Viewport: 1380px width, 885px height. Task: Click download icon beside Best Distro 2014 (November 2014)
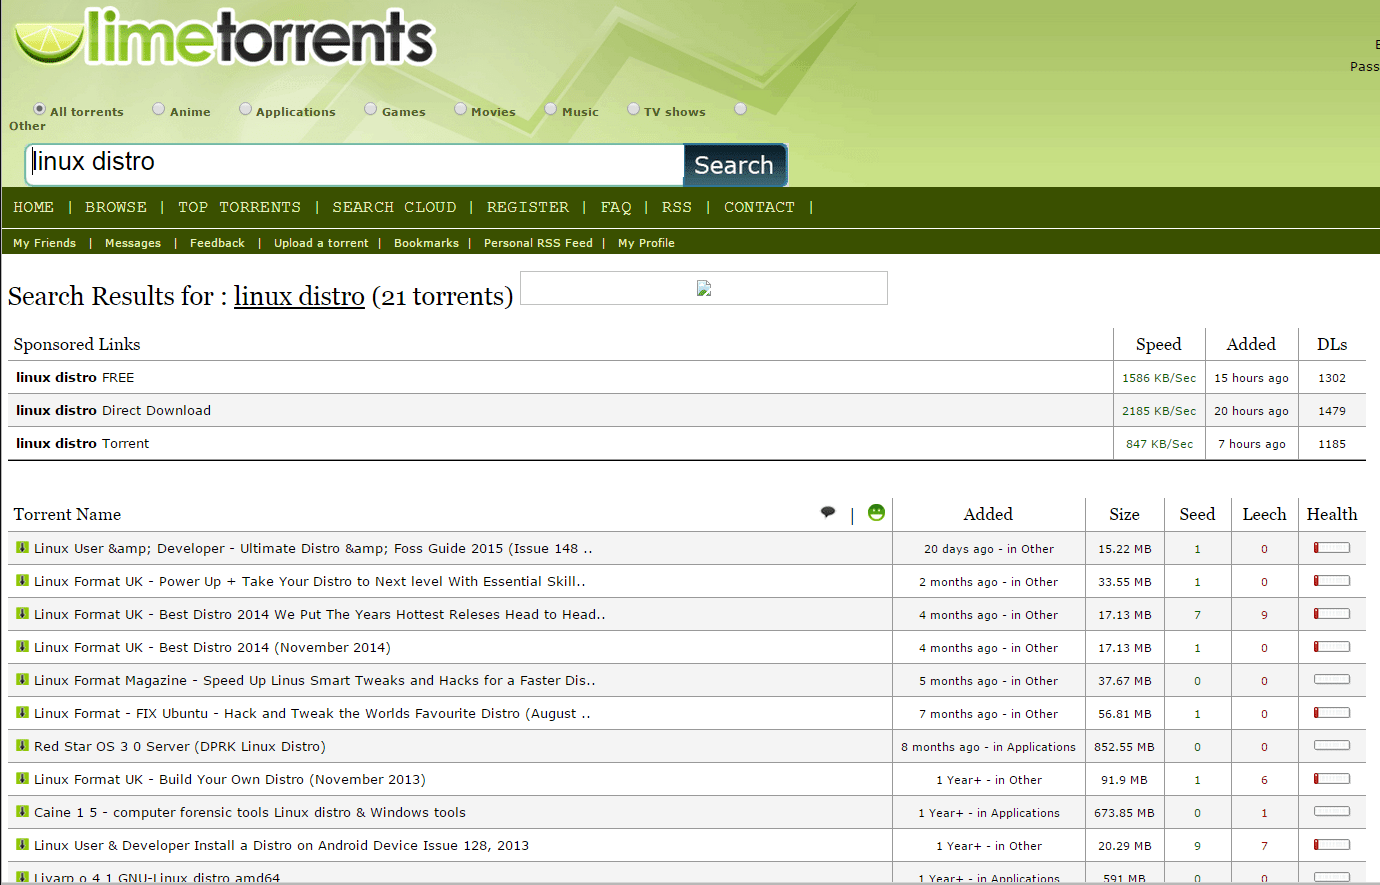click(x=22, y=647)
